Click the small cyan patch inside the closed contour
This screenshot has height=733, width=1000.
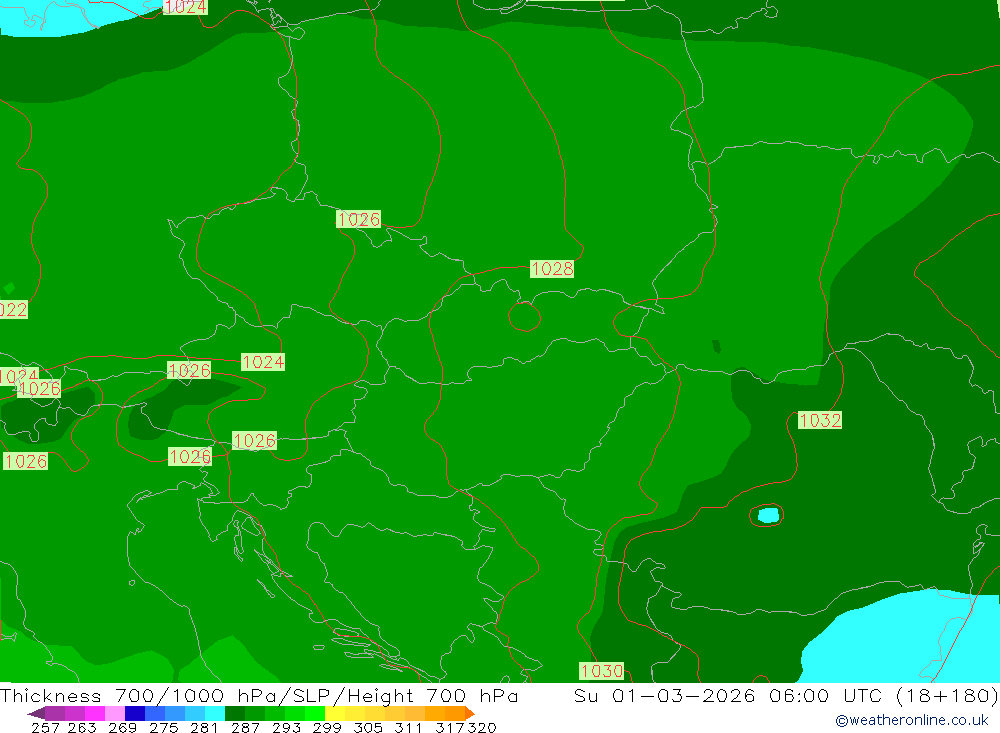point(768,515)
